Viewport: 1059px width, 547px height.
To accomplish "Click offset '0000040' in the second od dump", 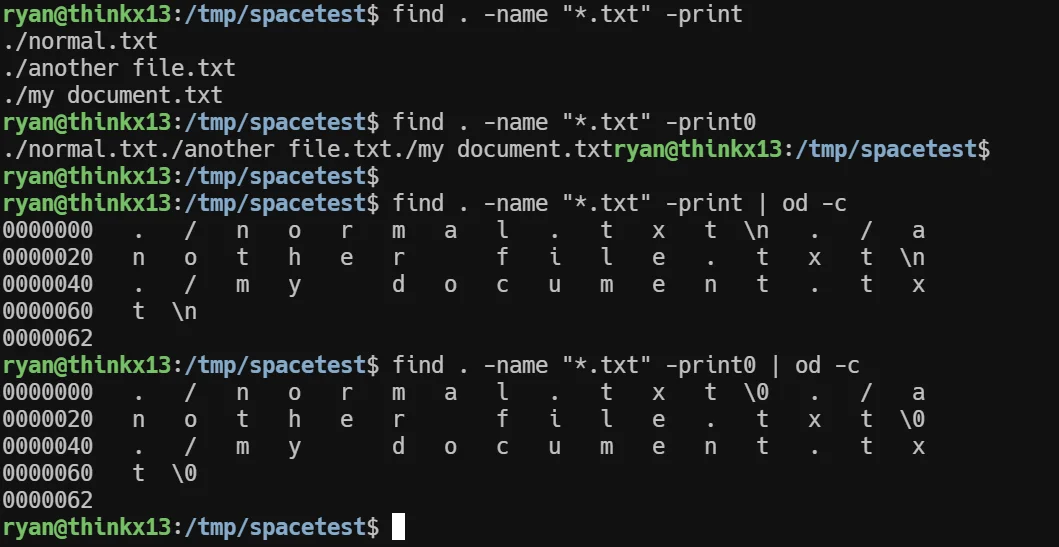I will click(x=47, y=447).
